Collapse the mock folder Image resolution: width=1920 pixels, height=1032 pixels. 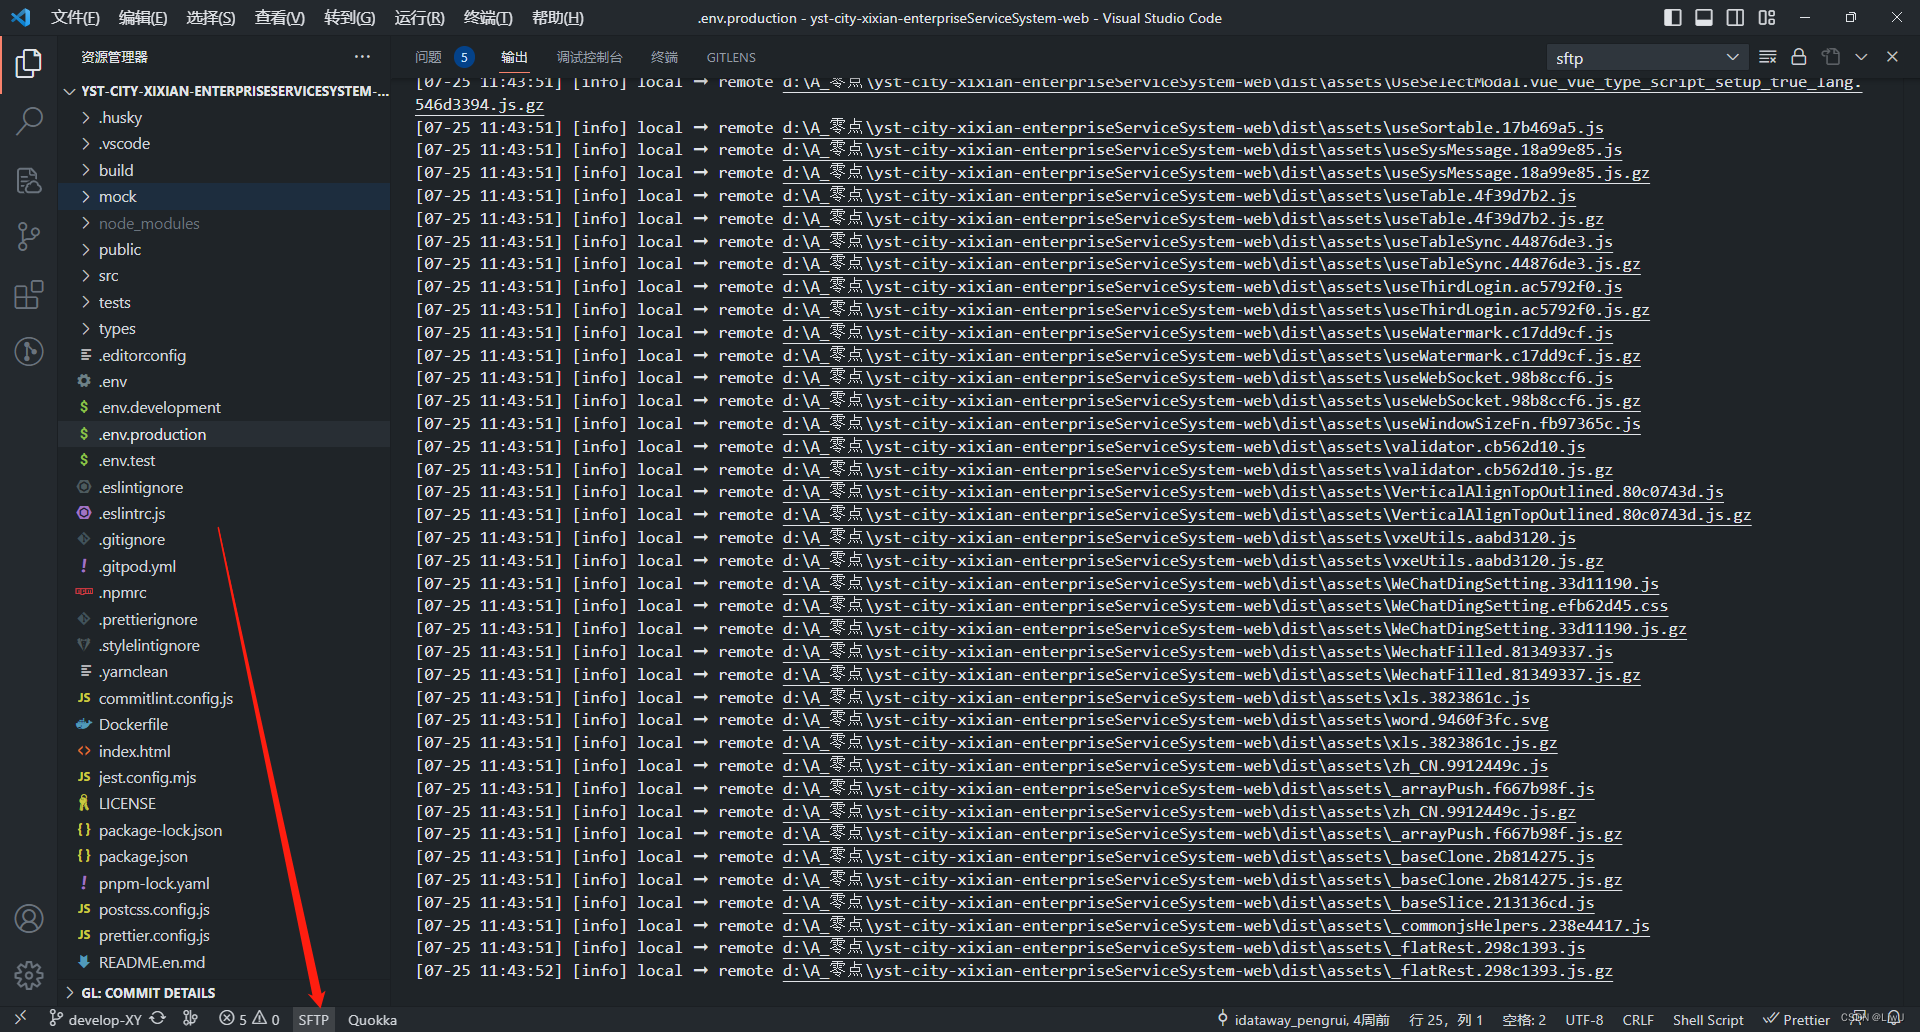click(x=119, y=196)
